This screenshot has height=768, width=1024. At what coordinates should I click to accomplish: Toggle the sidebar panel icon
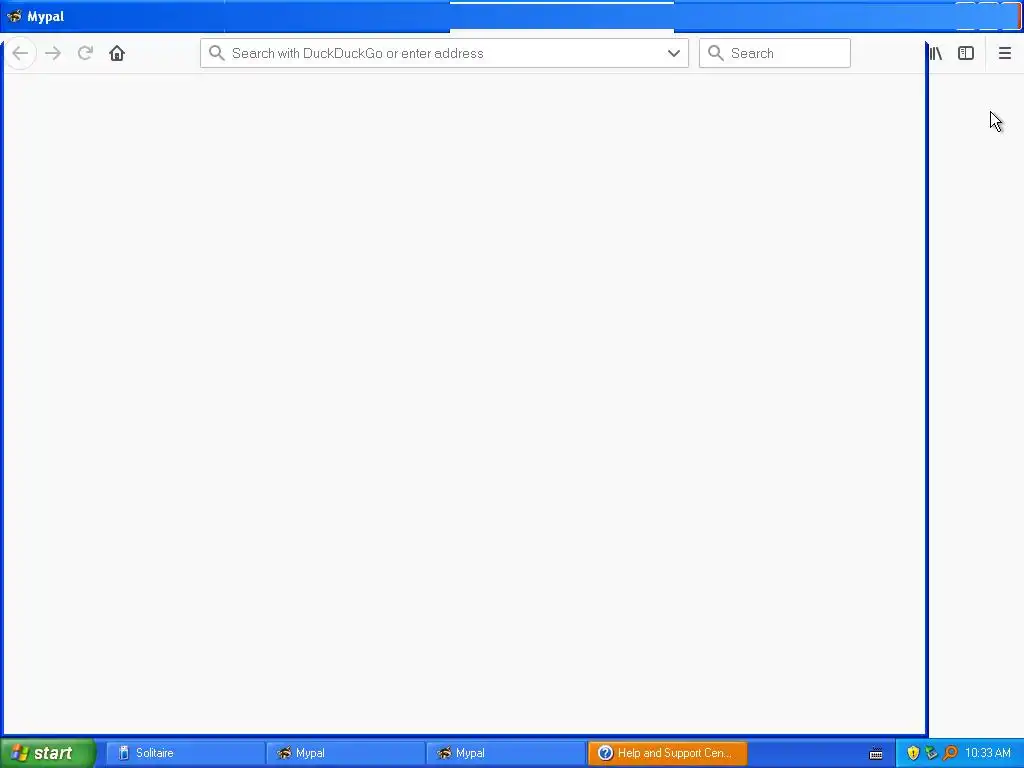point(966,53)
